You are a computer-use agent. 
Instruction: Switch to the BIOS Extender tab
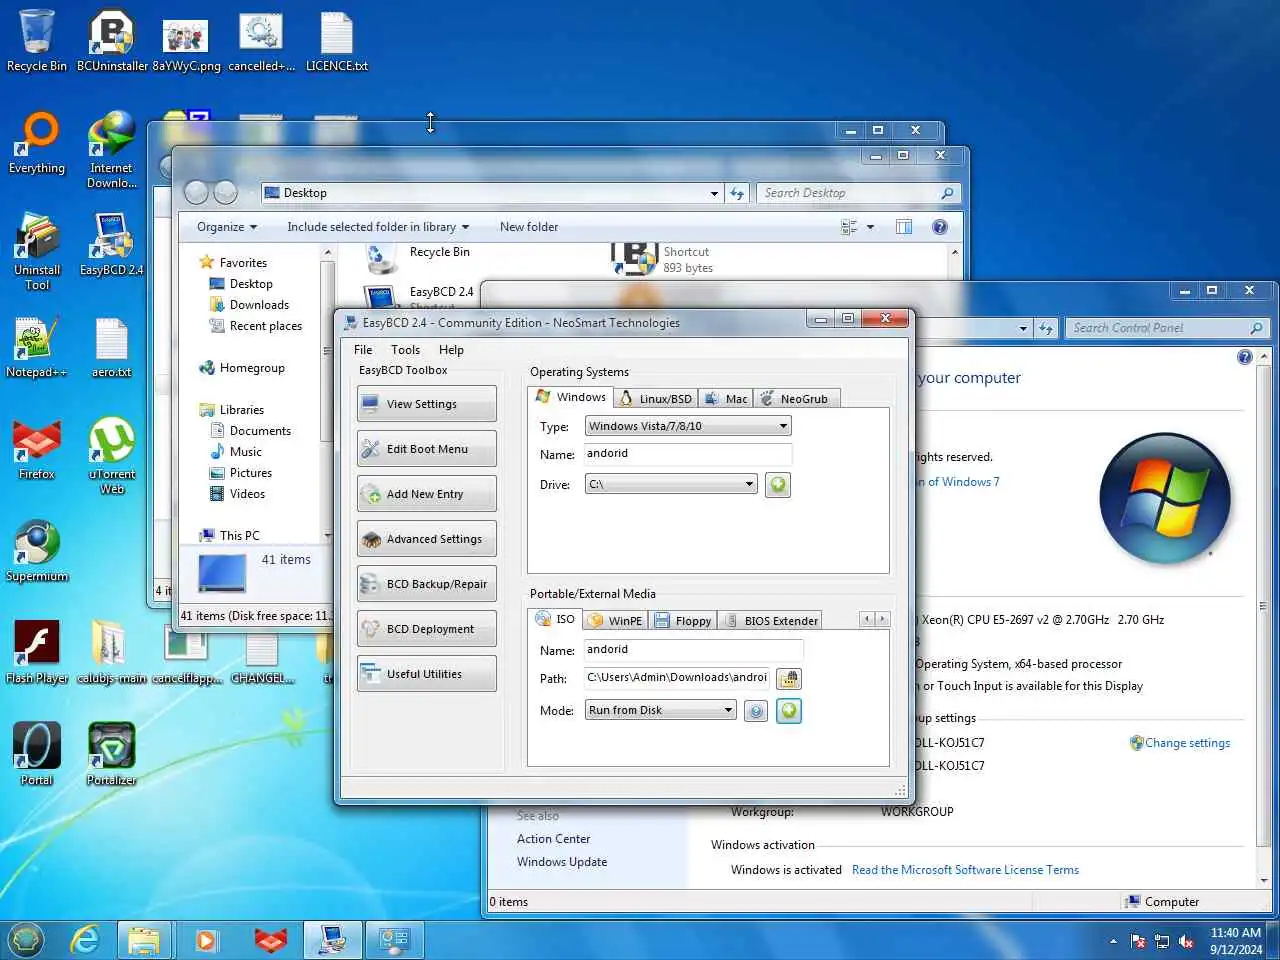769,620
